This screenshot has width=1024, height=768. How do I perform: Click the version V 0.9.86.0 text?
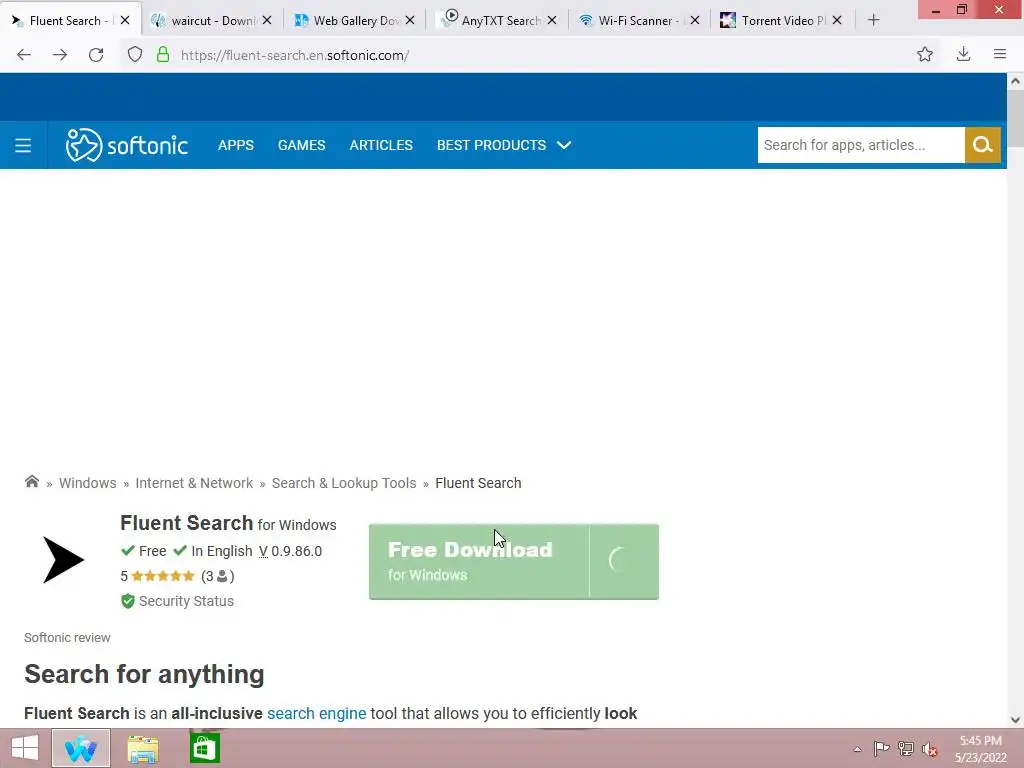pyautogui.click(x=291, y=551)
